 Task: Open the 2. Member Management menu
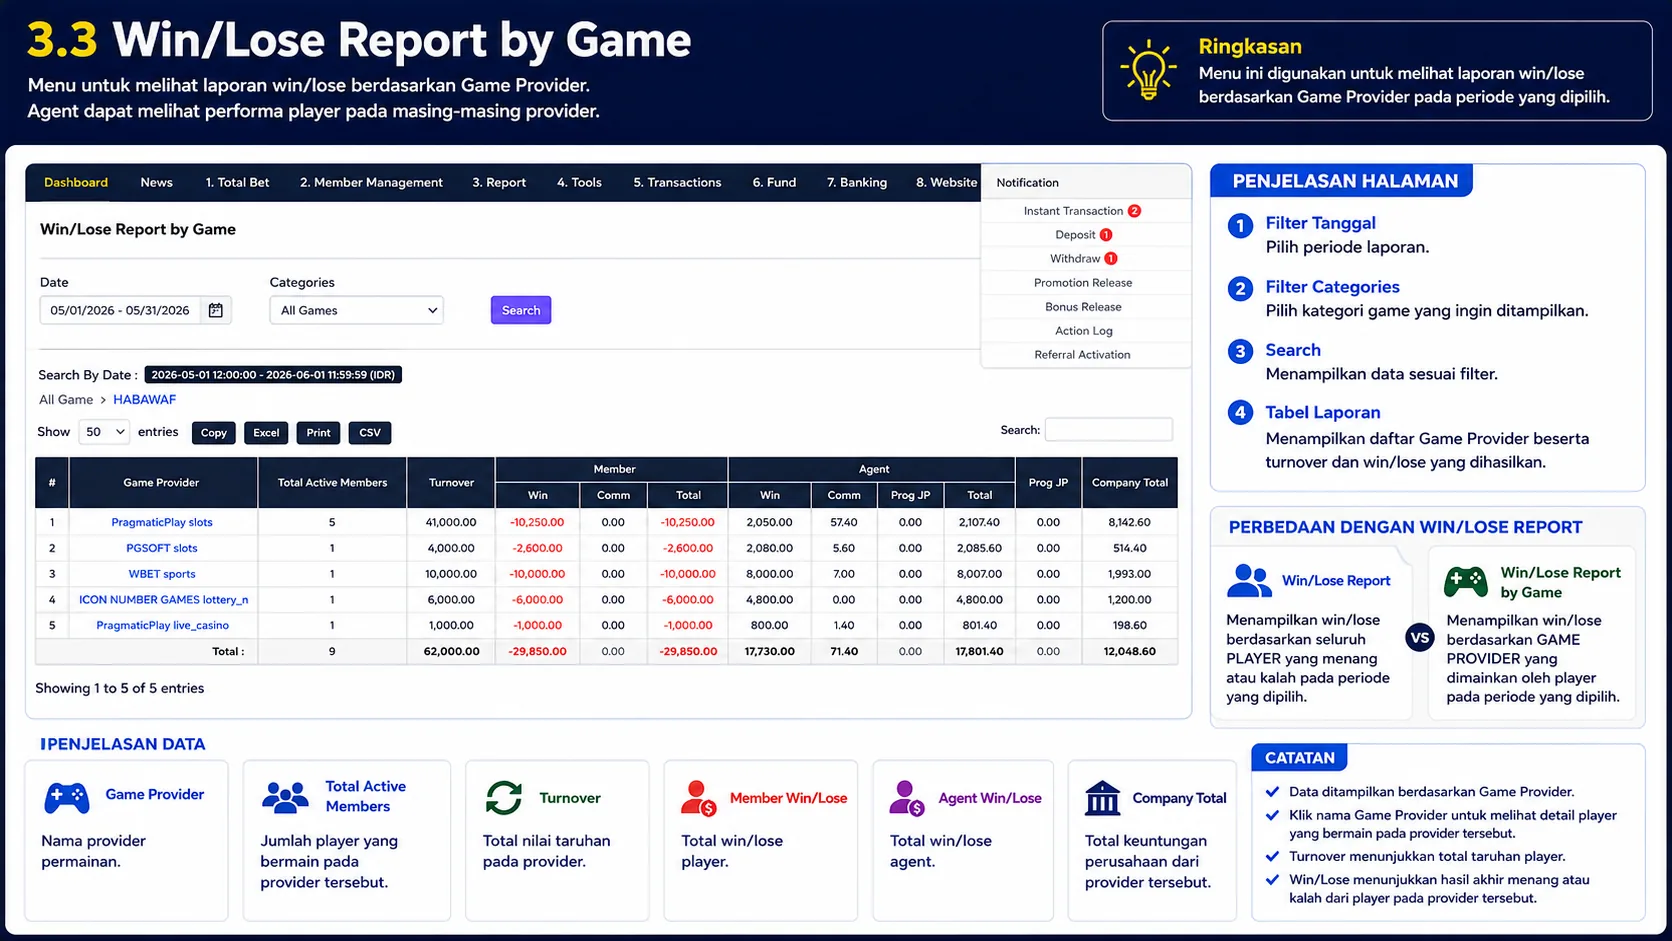371,182
